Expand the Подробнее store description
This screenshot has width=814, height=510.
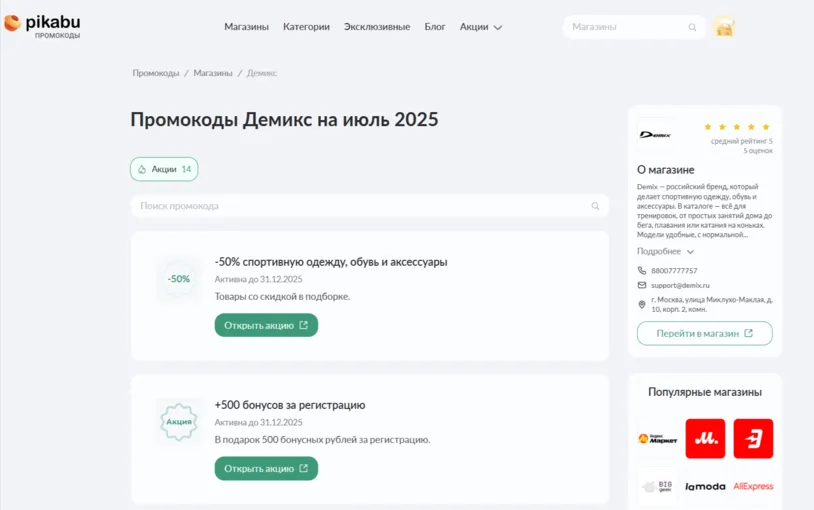666,251
